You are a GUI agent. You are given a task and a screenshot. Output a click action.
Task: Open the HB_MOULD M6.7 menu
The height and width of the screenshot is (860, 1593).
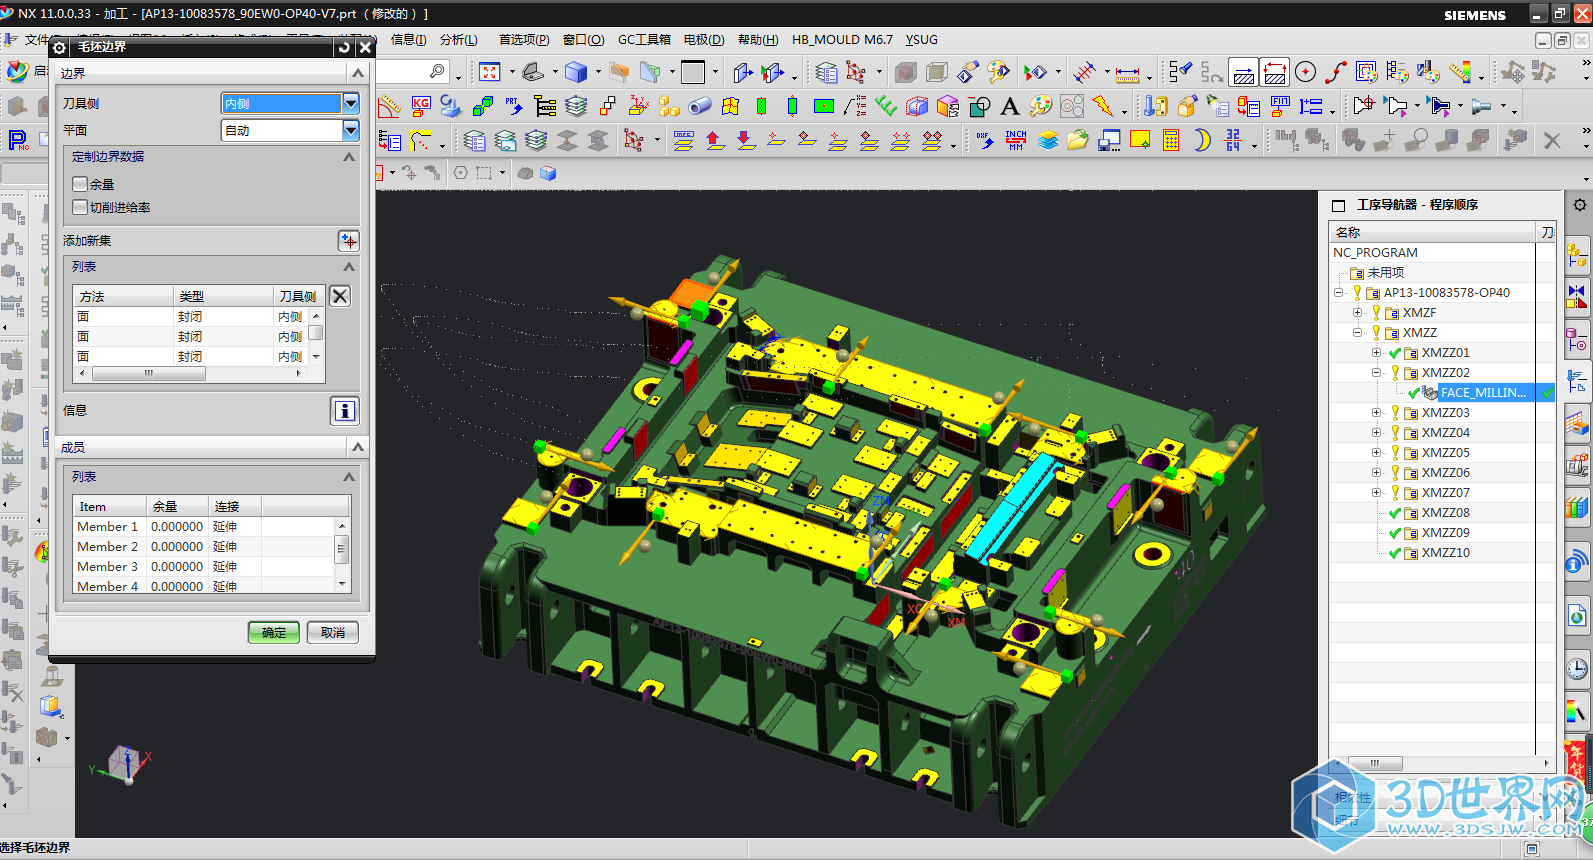[x=842, y=40]
